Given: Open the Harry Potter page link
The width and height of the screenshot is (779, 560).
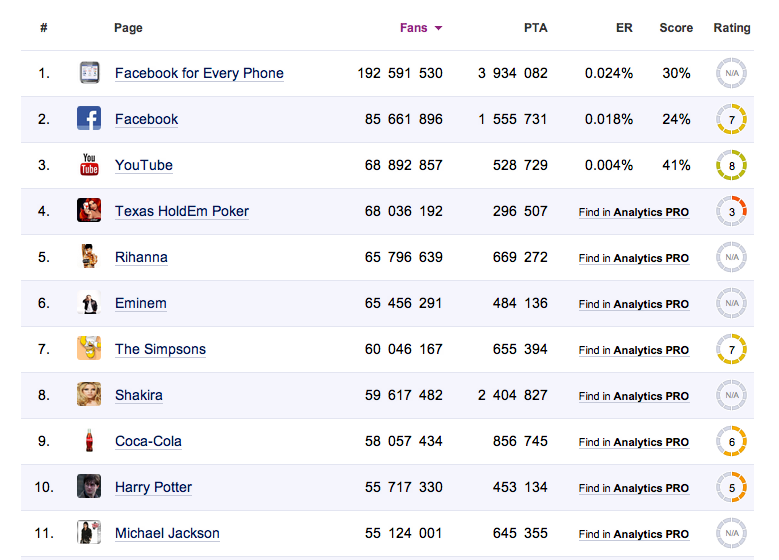Looking at the screenshot, I should click(153, 487).
